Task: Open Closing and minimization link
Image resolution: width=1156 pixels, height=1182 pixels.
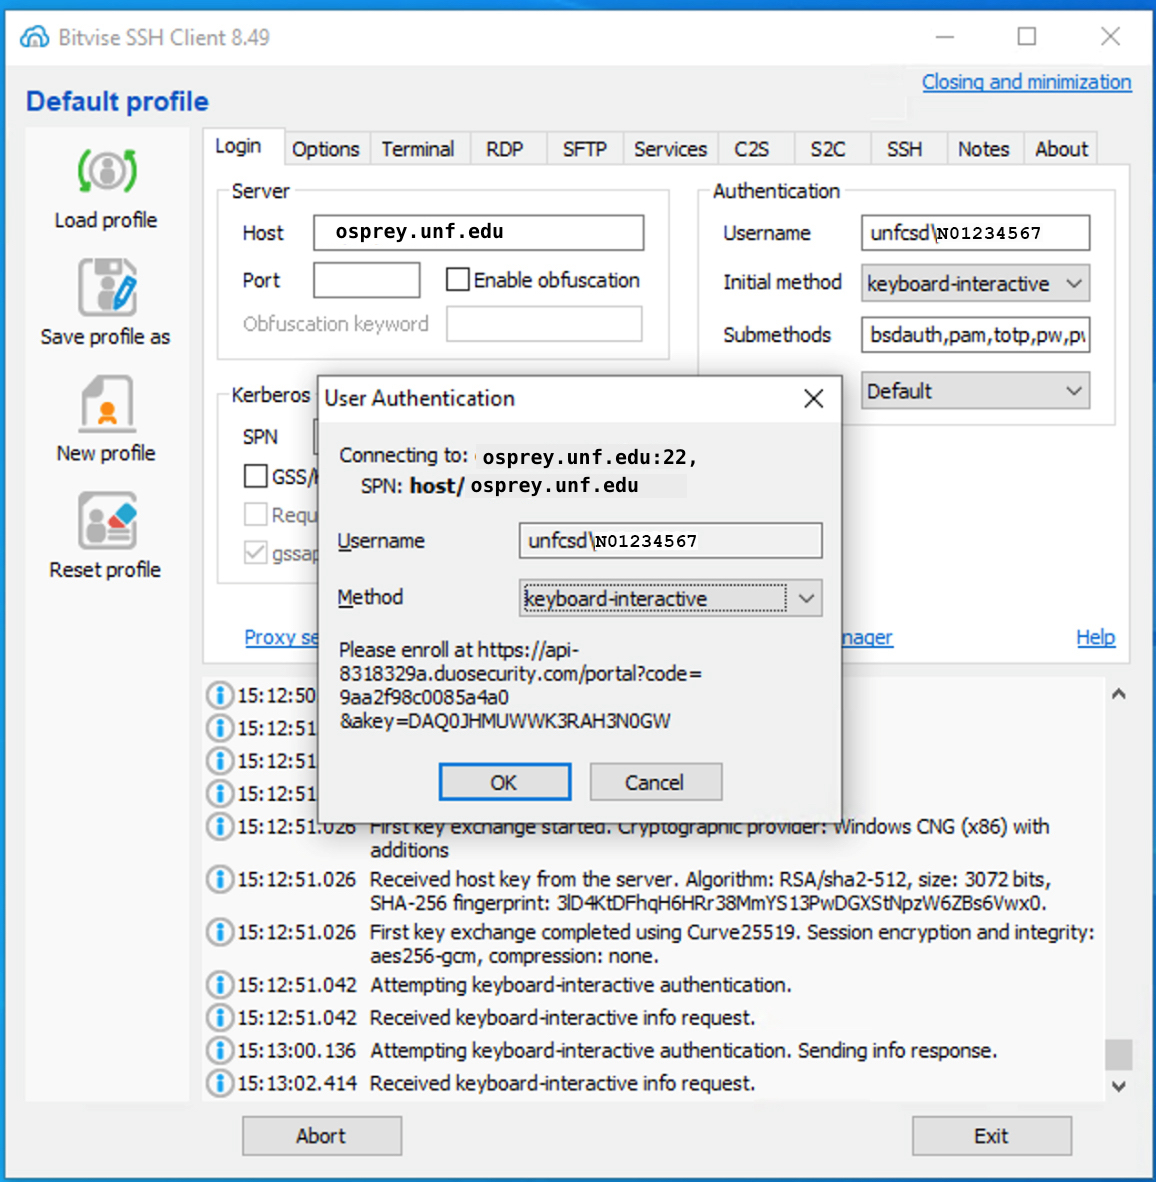Action: (x=1026, y=82)
